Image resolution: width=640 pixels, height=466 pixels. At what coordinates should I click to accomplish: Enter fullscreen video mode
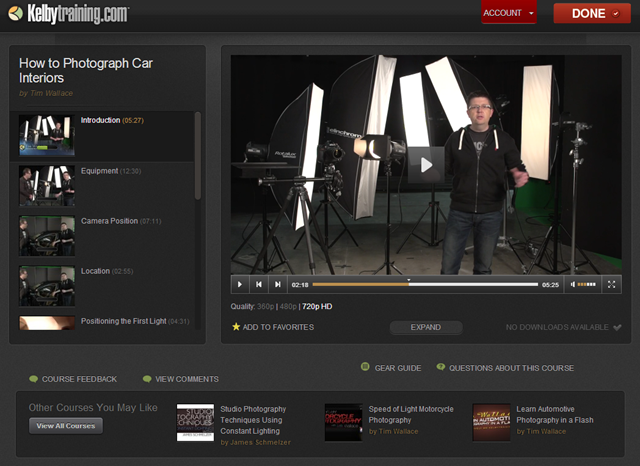point(612,284)
